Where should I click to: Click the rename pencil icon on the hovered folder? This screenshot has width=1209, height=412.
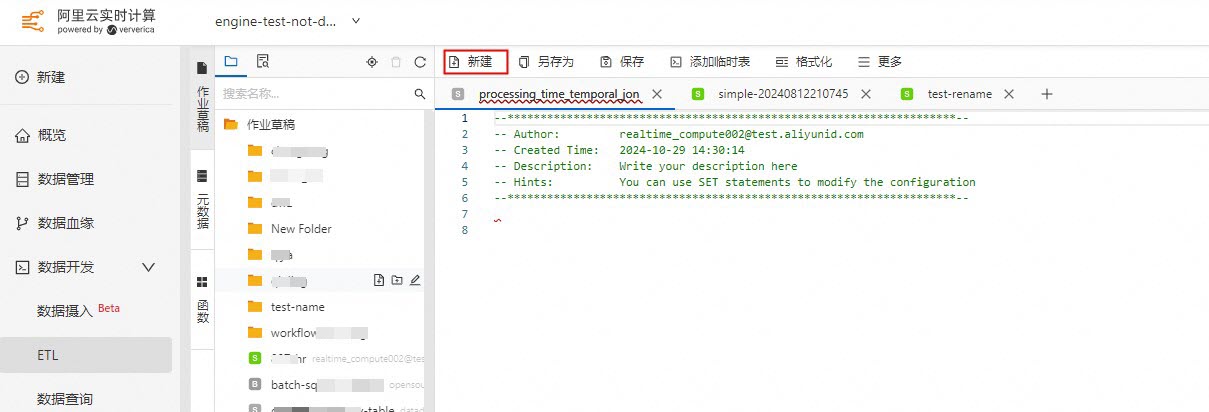(x=415, y=281)
